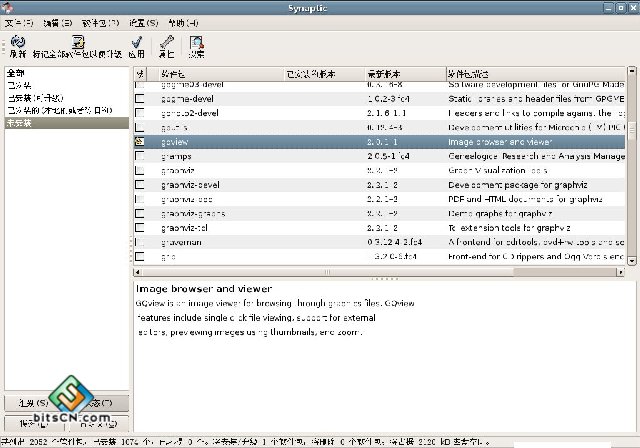Select the graphviz-devel package name
The height and width of the screenshot is (448, 640).
point(190,185)
